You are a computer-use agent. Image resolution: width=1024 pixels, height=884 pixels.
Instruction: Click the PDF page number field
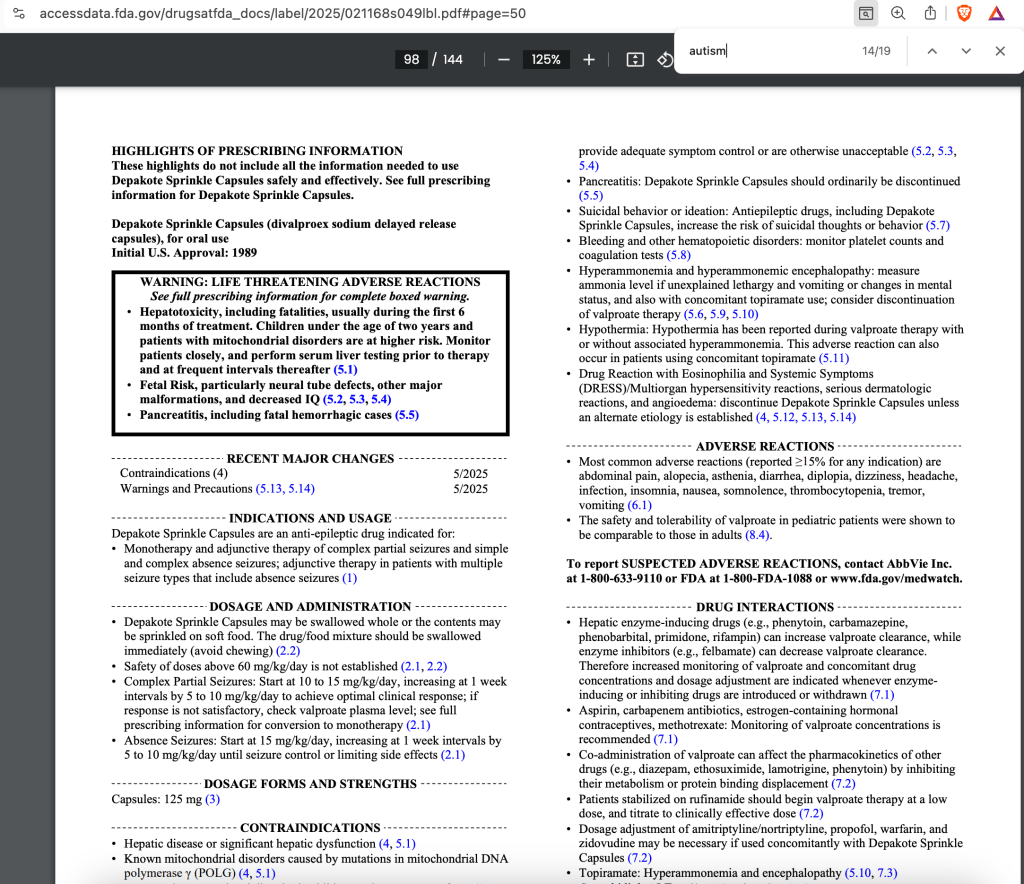(x=411, y=59)
